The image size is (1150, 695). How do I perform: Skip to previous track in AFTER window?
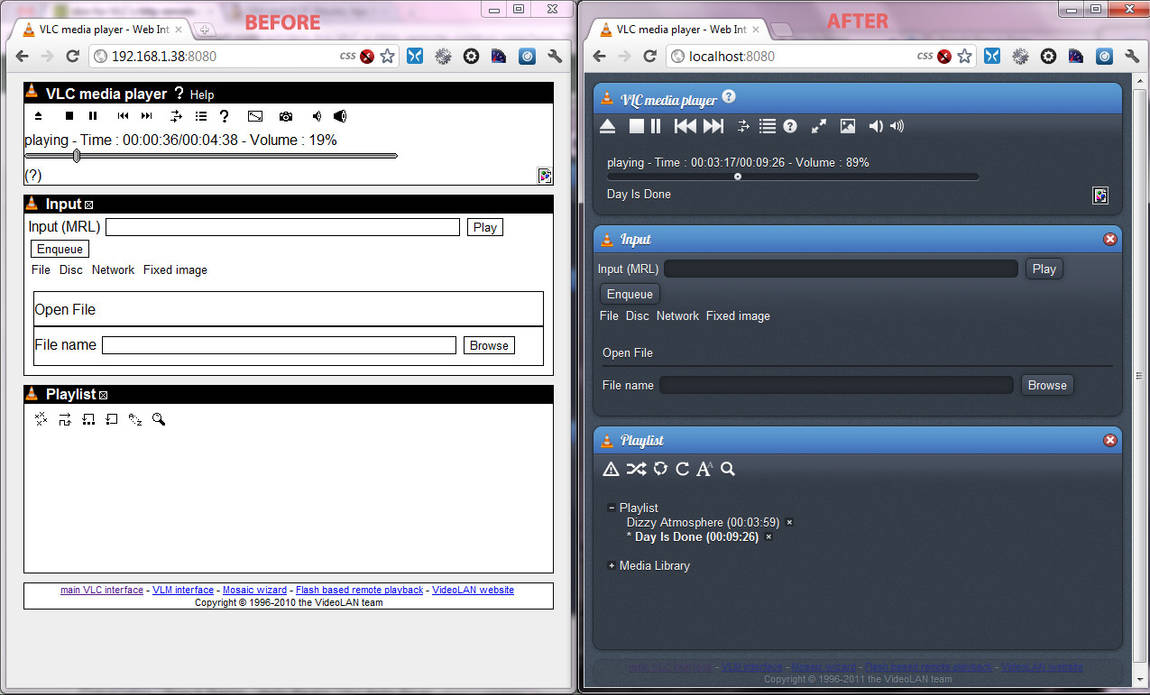(x=685, y=126)
